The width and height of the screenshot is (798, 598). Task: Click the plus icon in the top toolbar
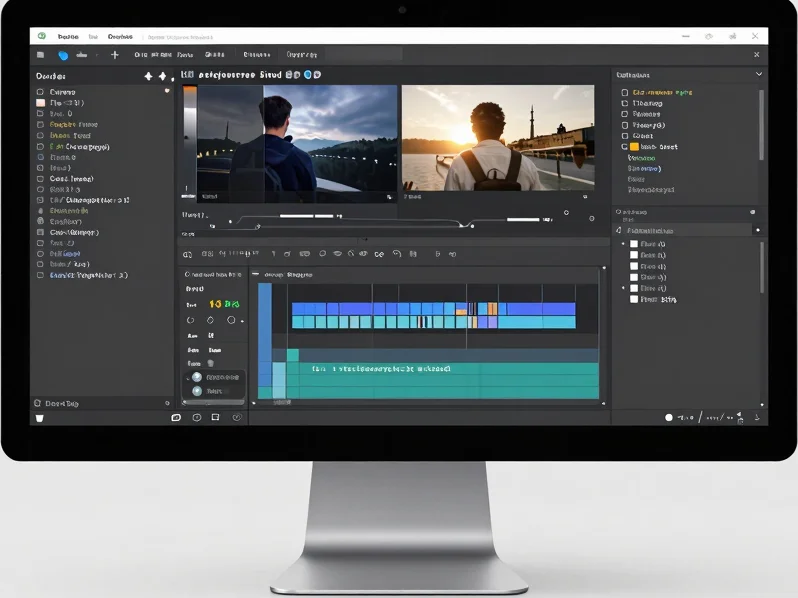coord(115,55)
